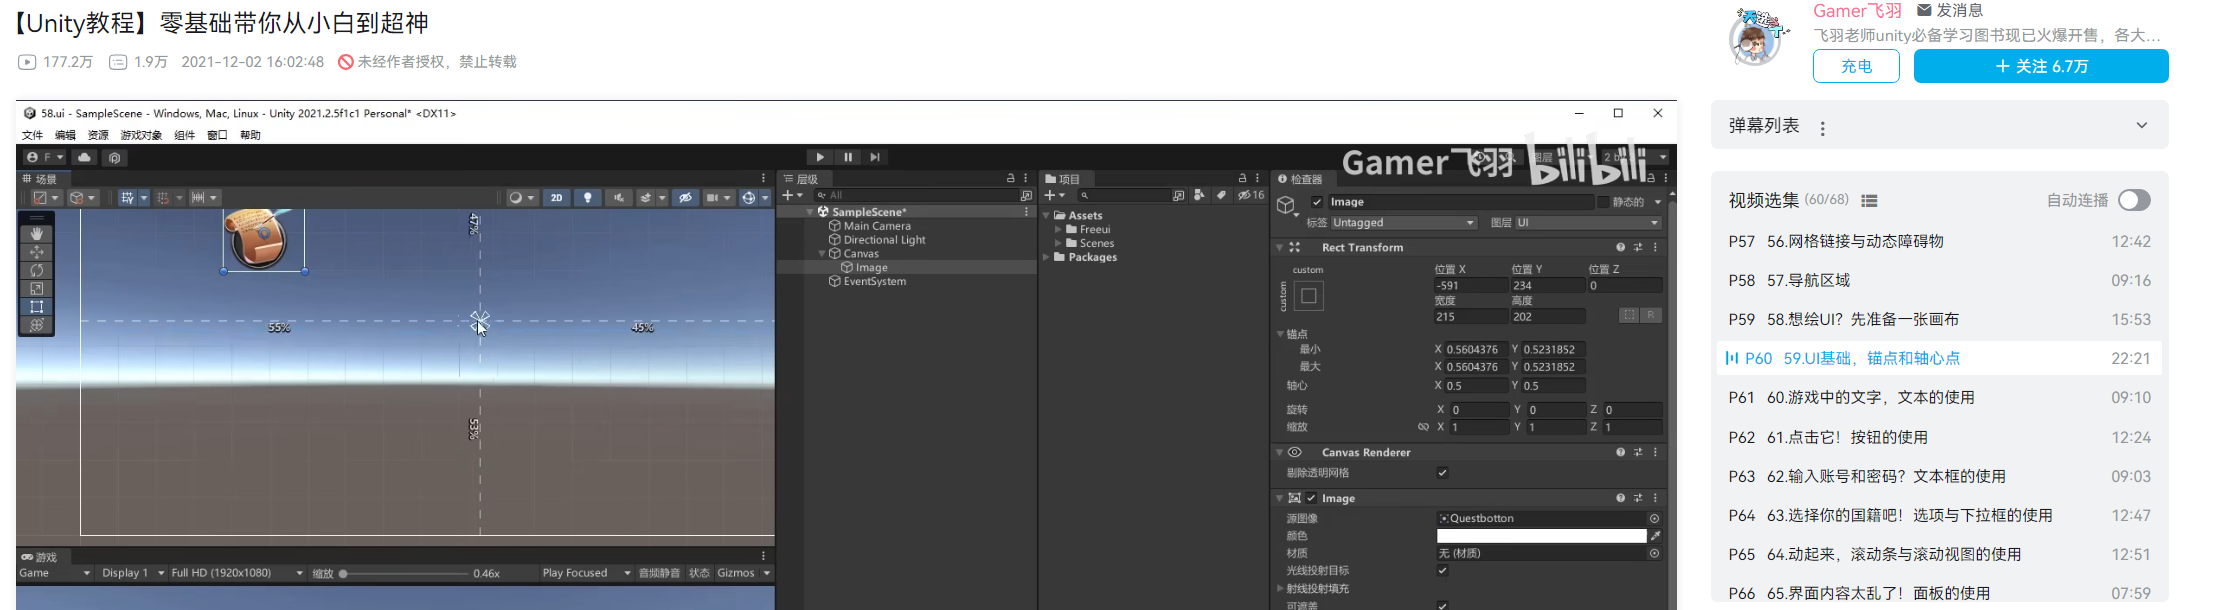Click the 充电 button
This screenshot has height=610, width=2234.
point(1855,66)
